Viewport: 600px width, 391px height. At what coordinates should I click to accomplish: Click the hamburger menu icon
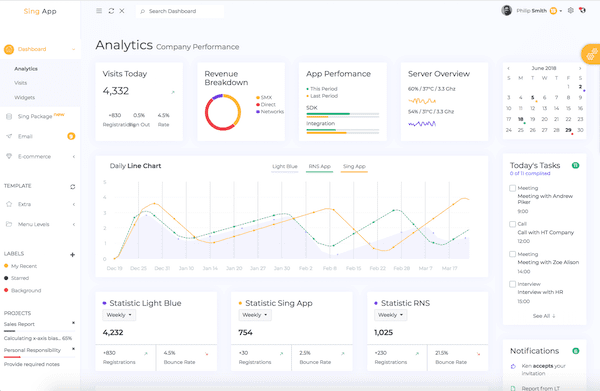click(99, 11)
